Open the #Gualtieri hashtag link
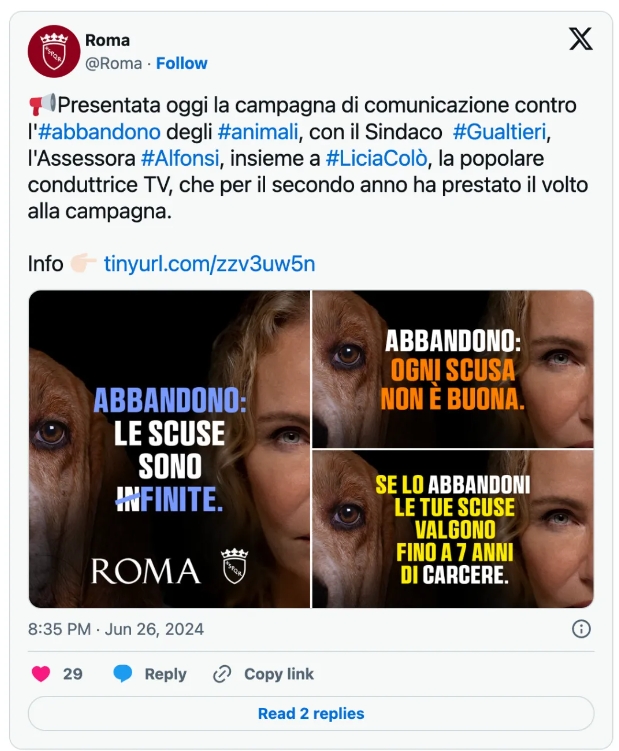 pyautogui.click(x=500, y=132)
